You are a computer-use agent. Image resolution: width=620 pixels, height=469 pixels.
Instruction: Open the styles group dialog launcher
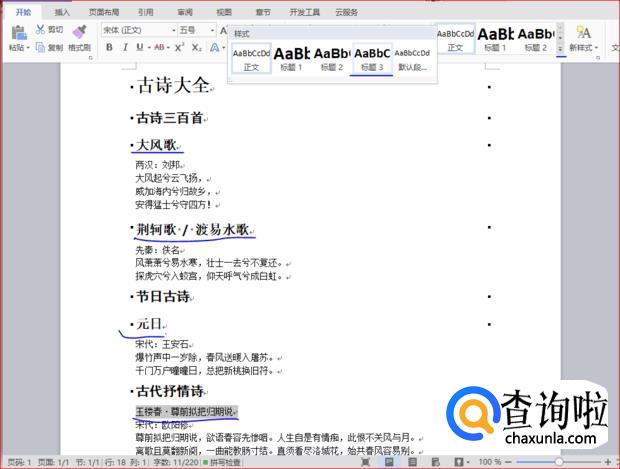[x=597, y=58]
